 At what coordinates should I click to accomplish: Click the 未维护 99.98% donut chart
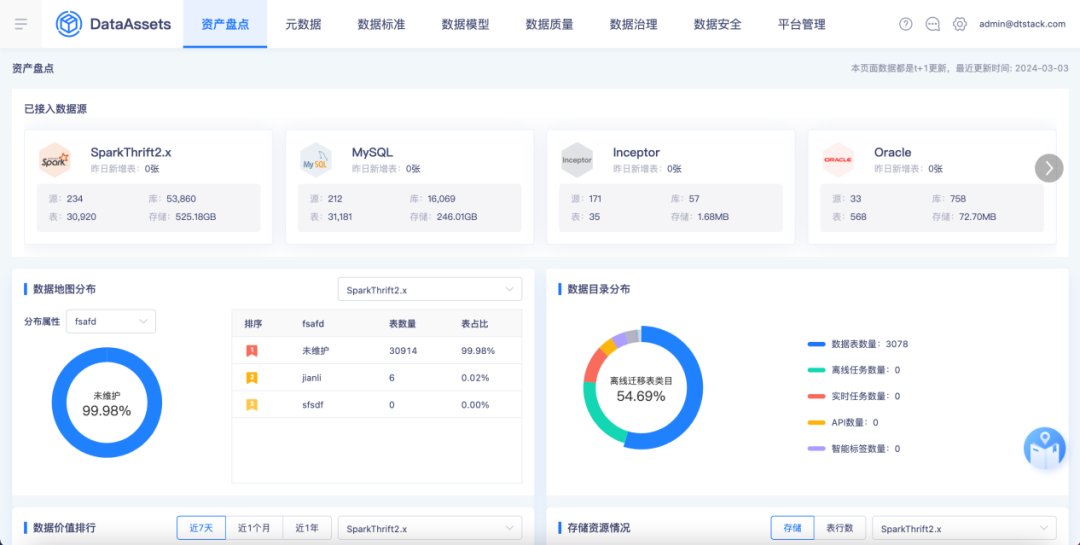click(x=107, y=403)
